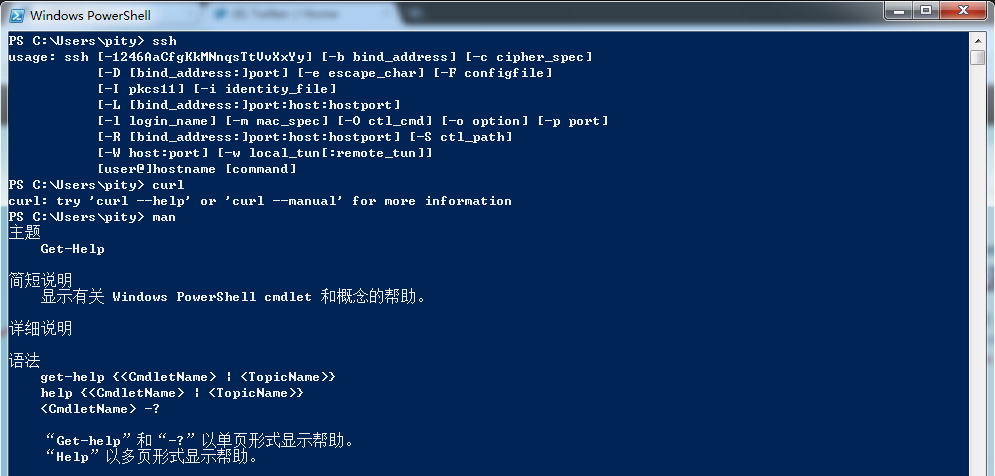This screenshot has height=476, width=995.
Task: Click the 'man' command at the prompt
Action: pos(164,217)
